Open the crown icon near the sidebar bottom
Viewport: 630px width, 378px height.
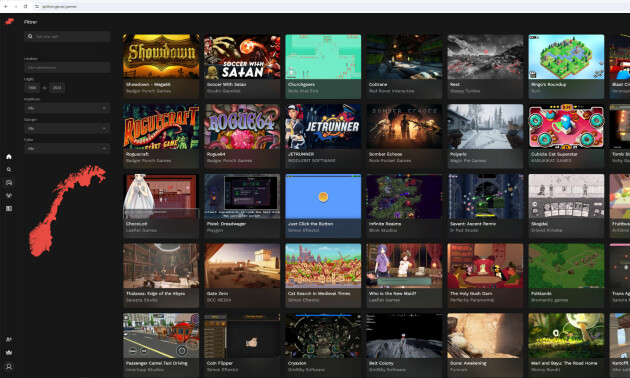(9, 353)
